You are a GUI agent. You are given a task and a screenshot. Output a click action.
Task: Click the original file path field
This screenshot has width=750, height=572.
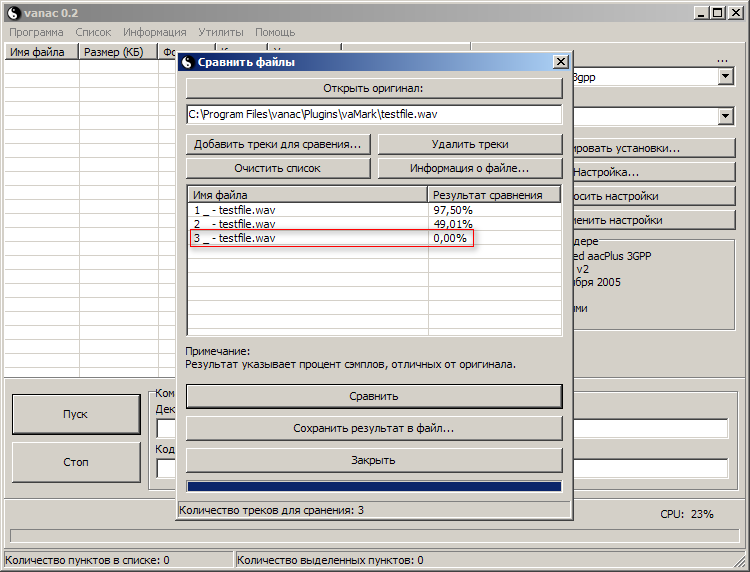coord(374,115)
